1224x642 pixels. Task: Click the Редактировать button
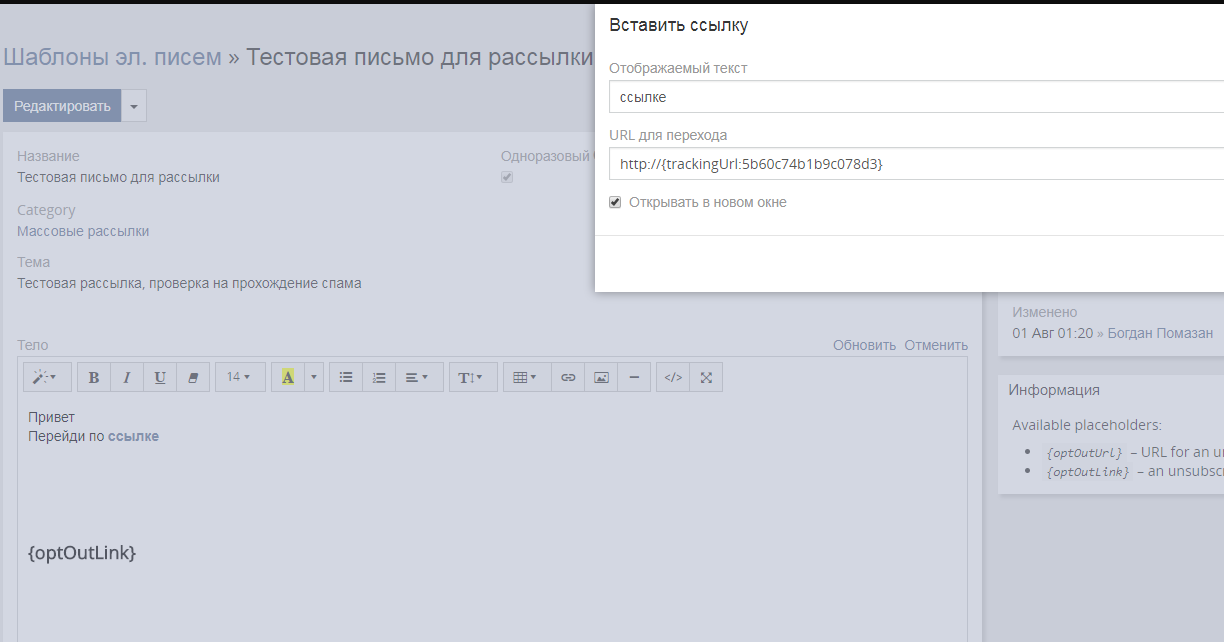[x=62, y=106]
